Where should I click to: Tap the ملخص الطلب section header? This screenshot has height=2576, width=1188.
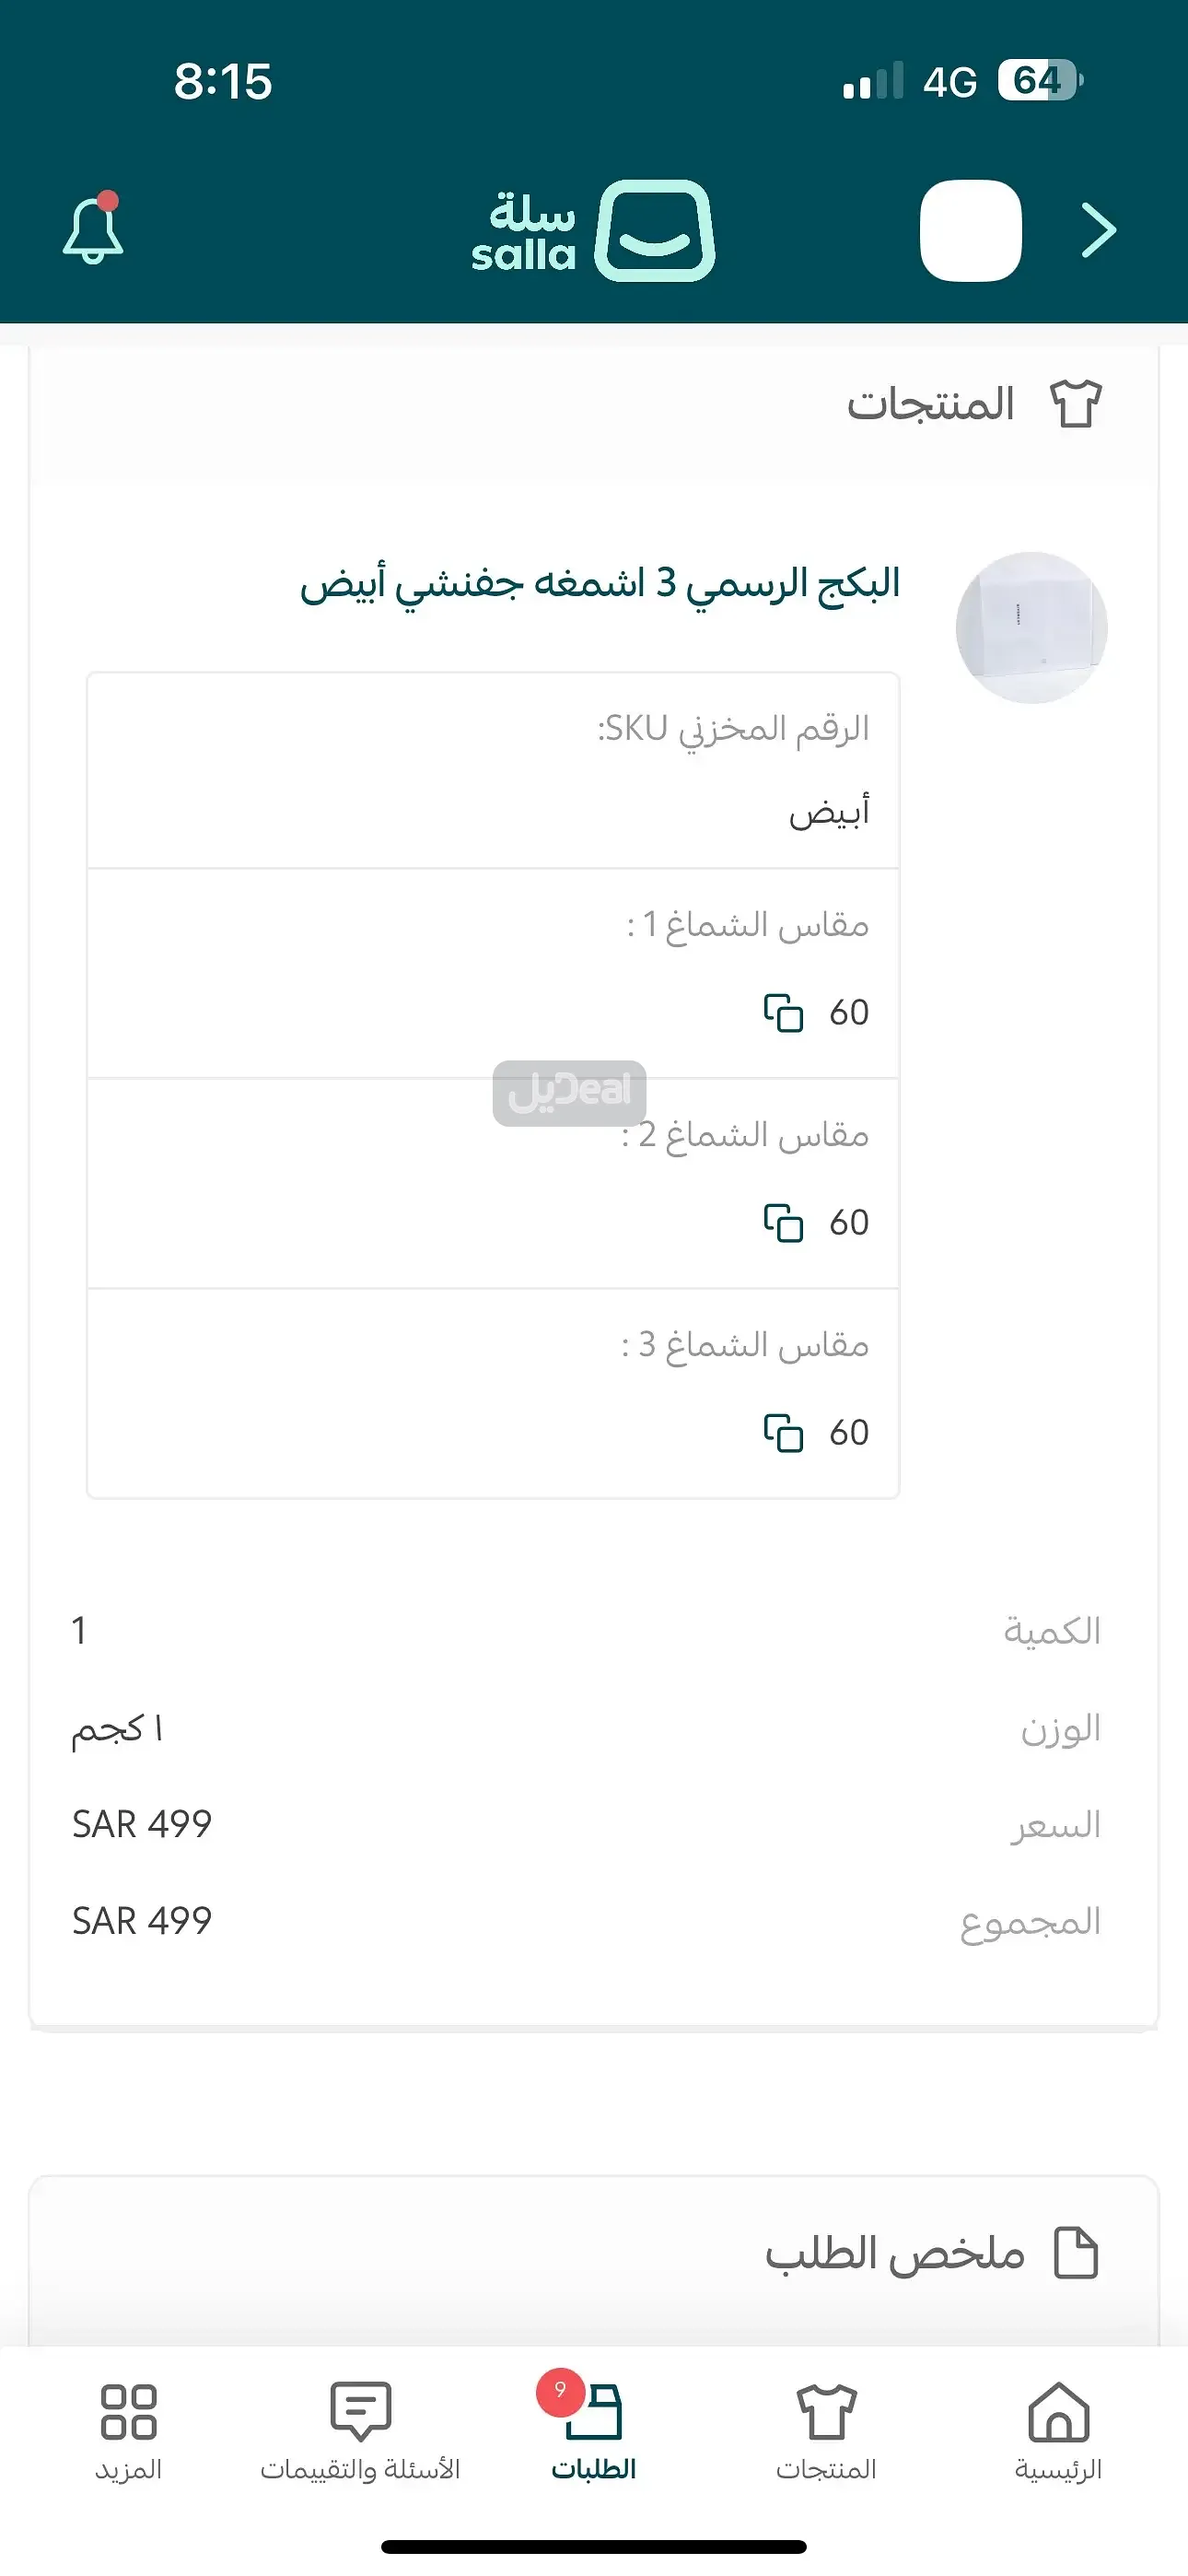(895, 2255)
